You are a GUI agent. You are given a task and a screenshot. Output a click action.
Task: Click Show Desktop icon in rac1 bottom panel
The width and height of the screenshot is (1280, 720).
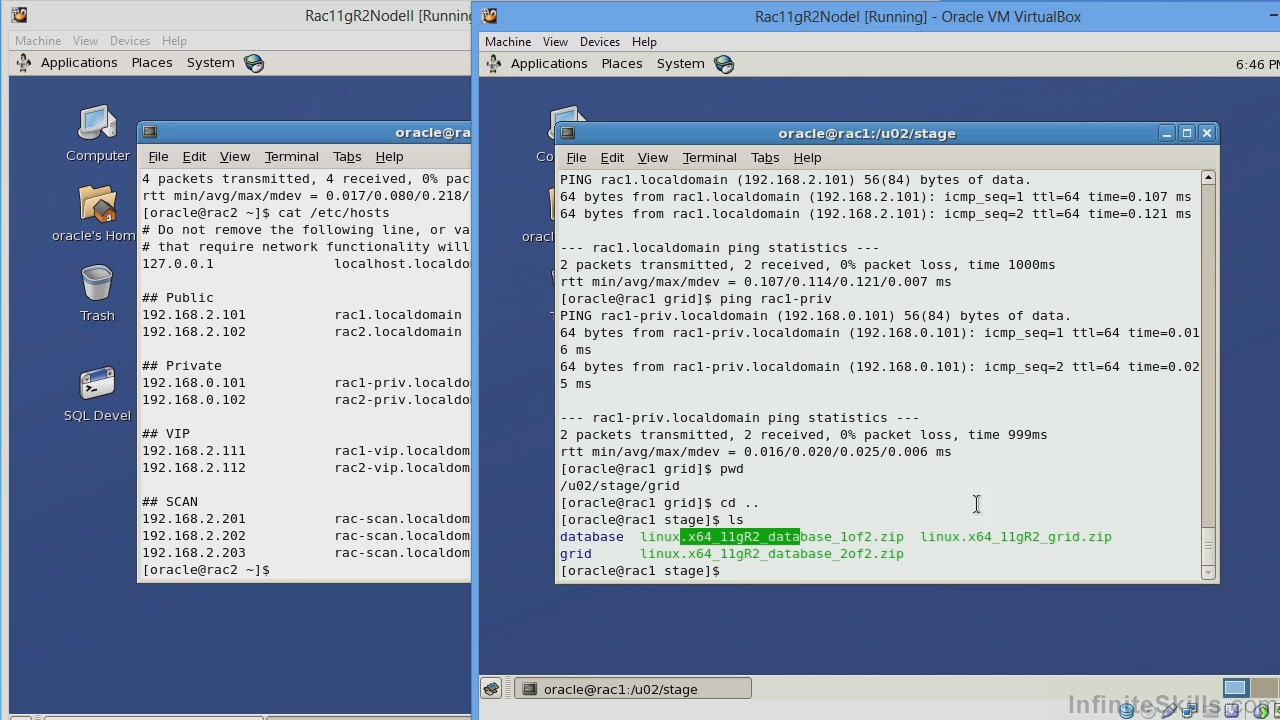click(491, 689)
